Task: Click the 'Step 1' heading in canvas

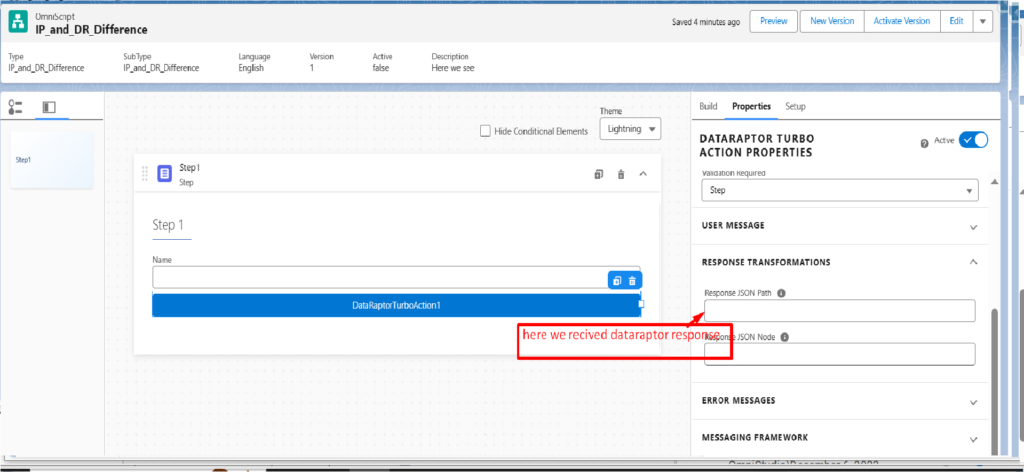Action: (168, 225)
